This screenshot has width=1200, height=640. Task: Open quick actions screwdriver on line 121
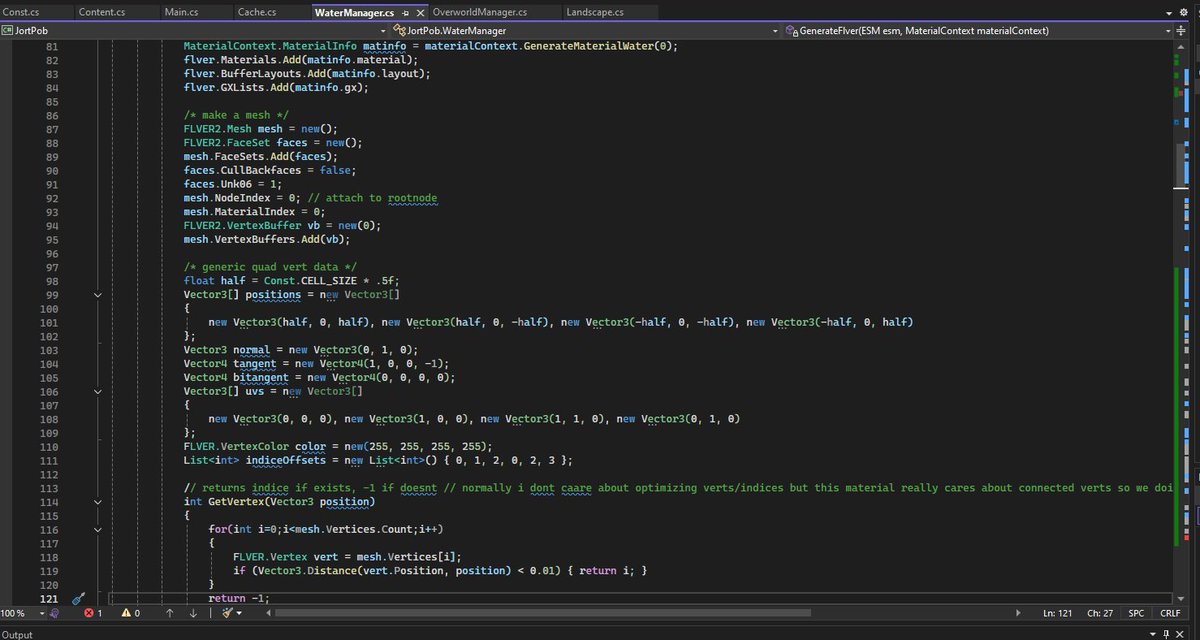coord(78,598)
